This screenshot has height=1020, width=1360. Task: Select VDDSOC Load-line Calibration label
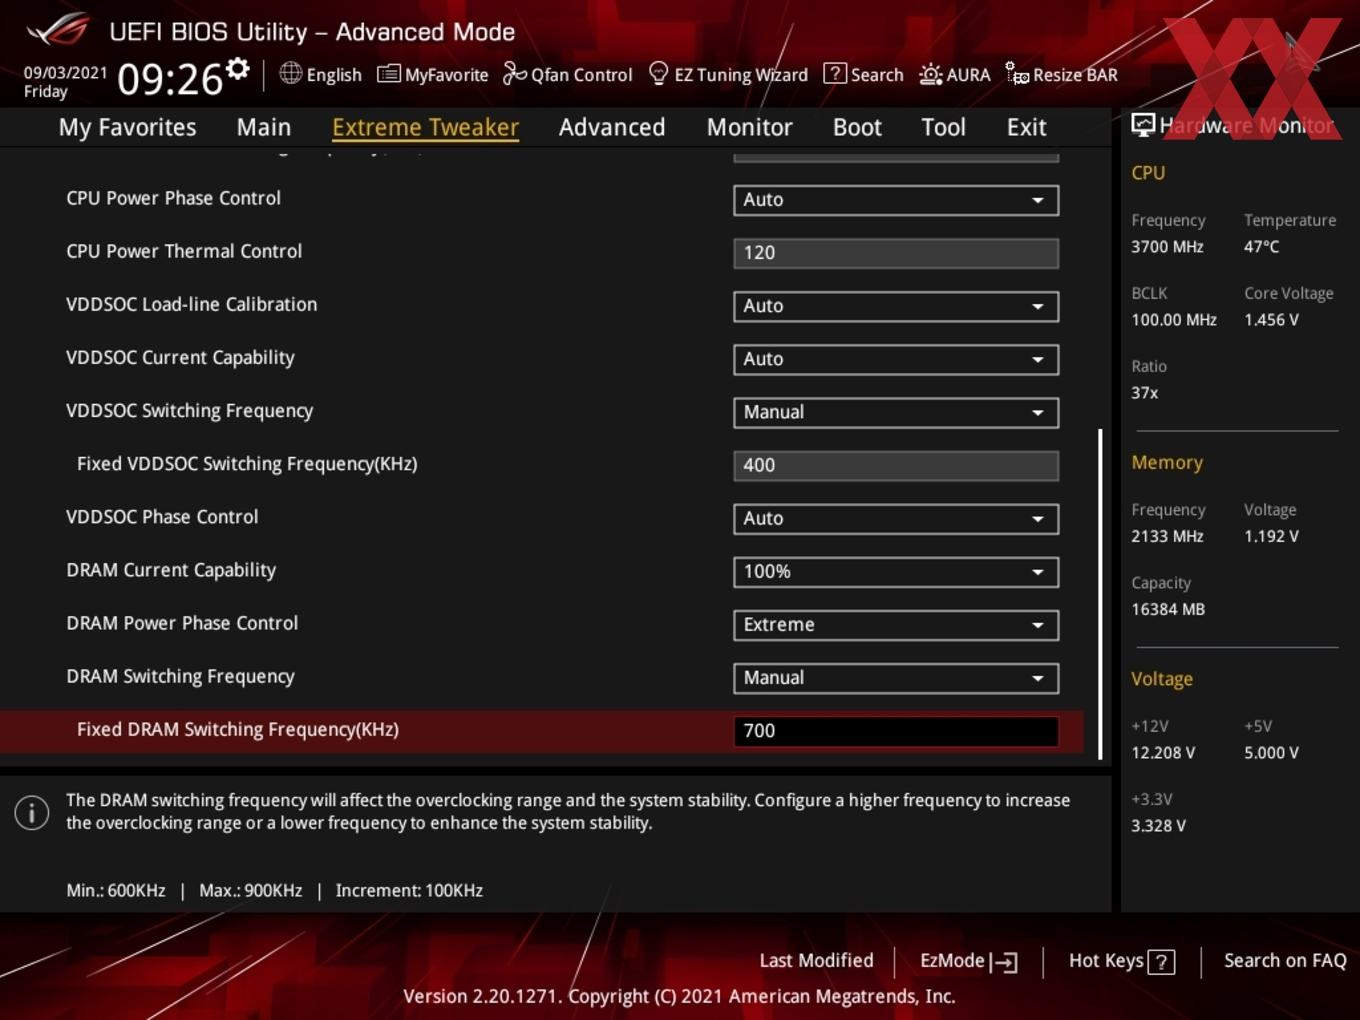(191, 304)
